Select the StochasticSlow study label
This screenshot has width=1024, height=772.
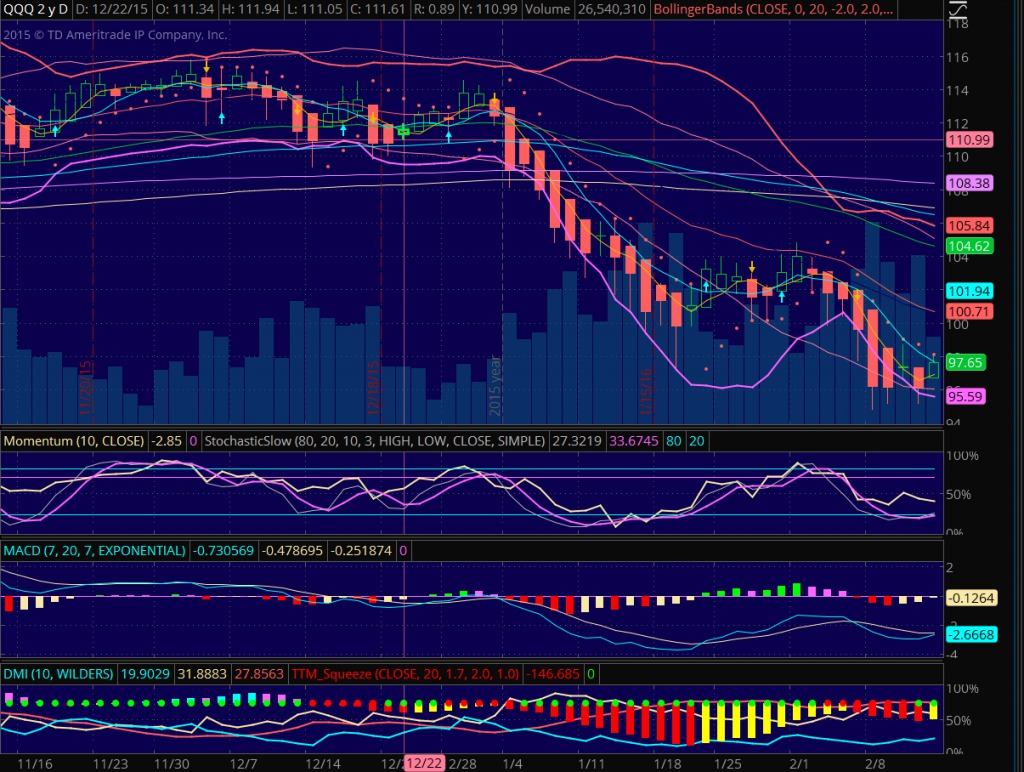375,440
